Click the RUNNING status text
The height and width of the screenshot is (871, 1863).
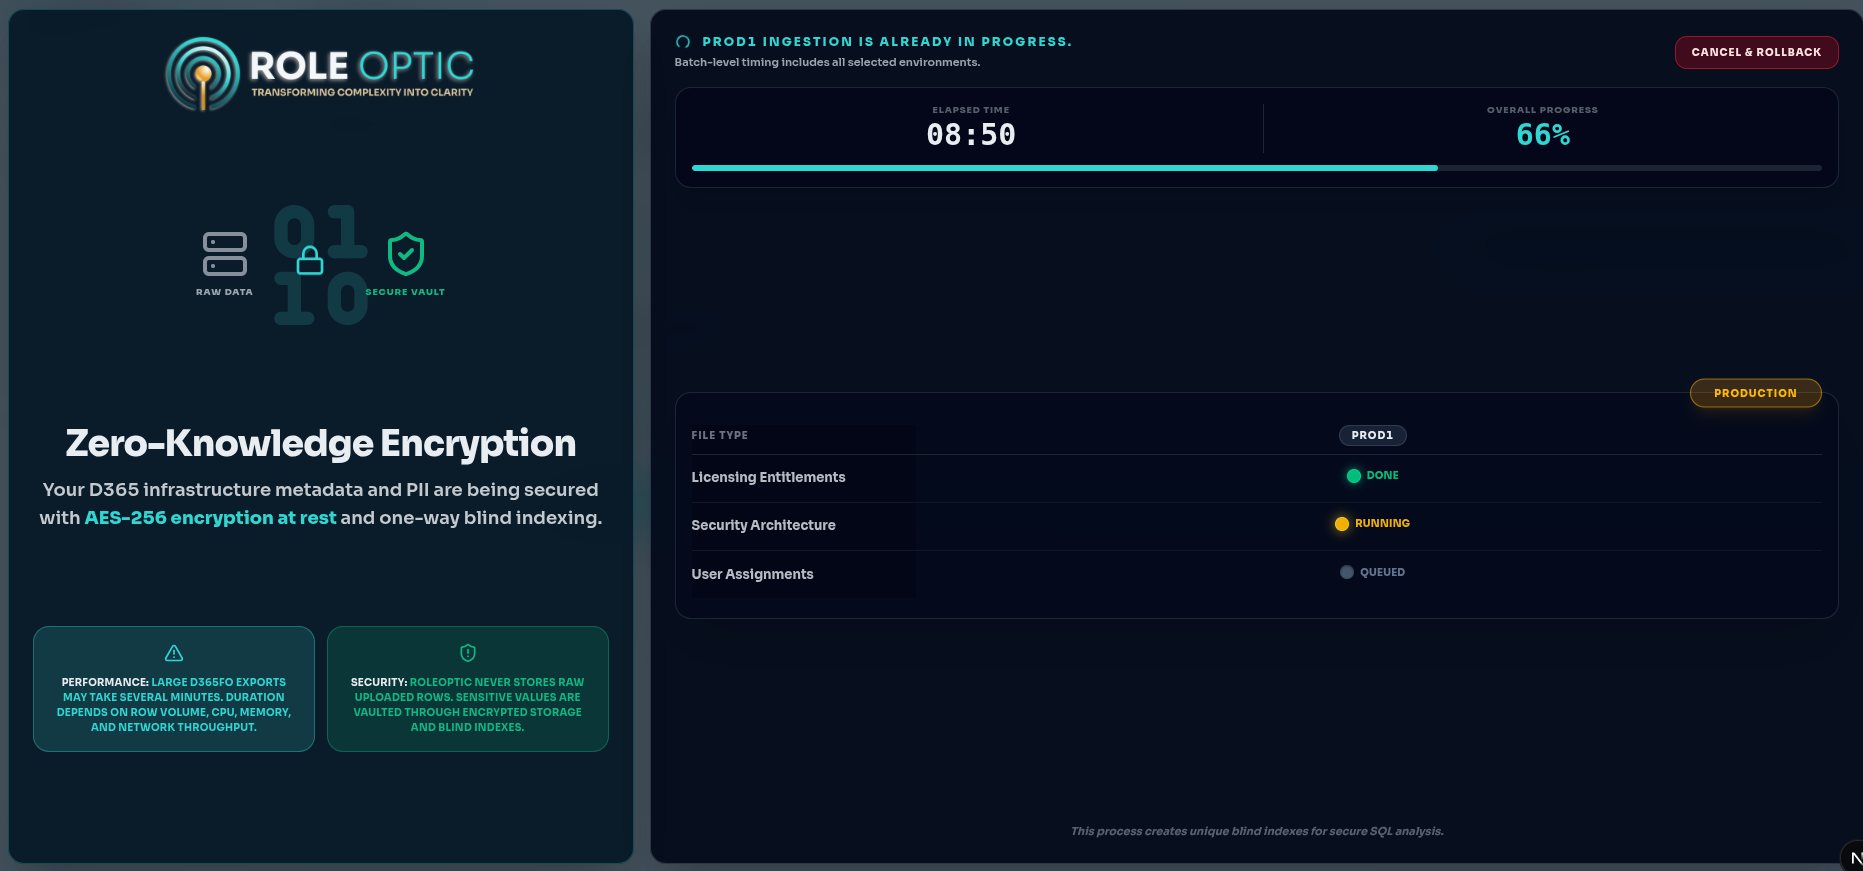(1382, 524)
